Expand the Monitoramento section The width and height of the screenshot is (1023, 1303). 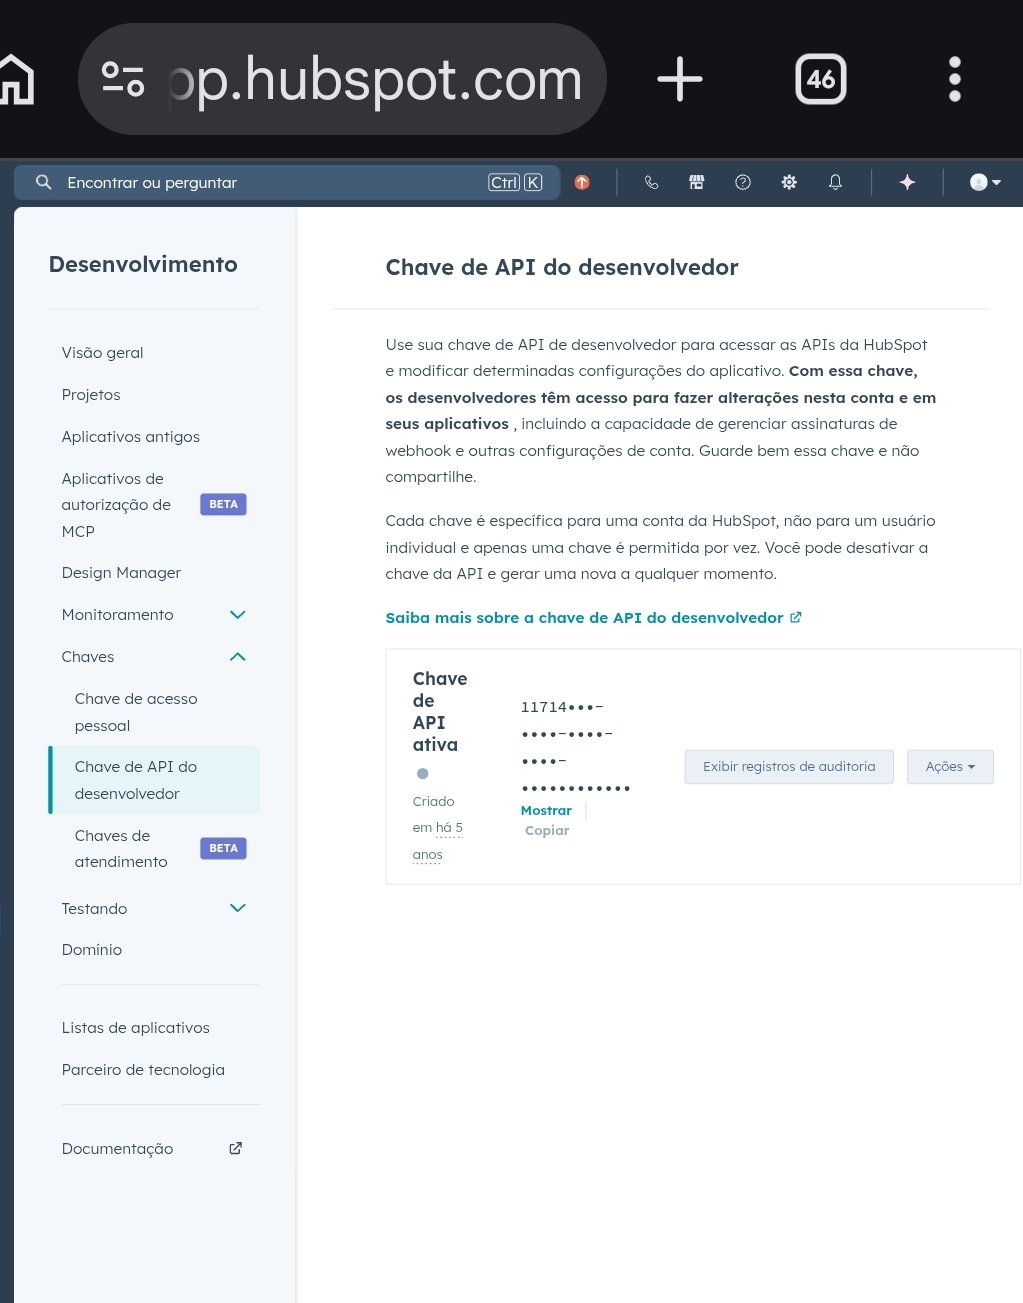pyautogui.click(x=237, y=615)
